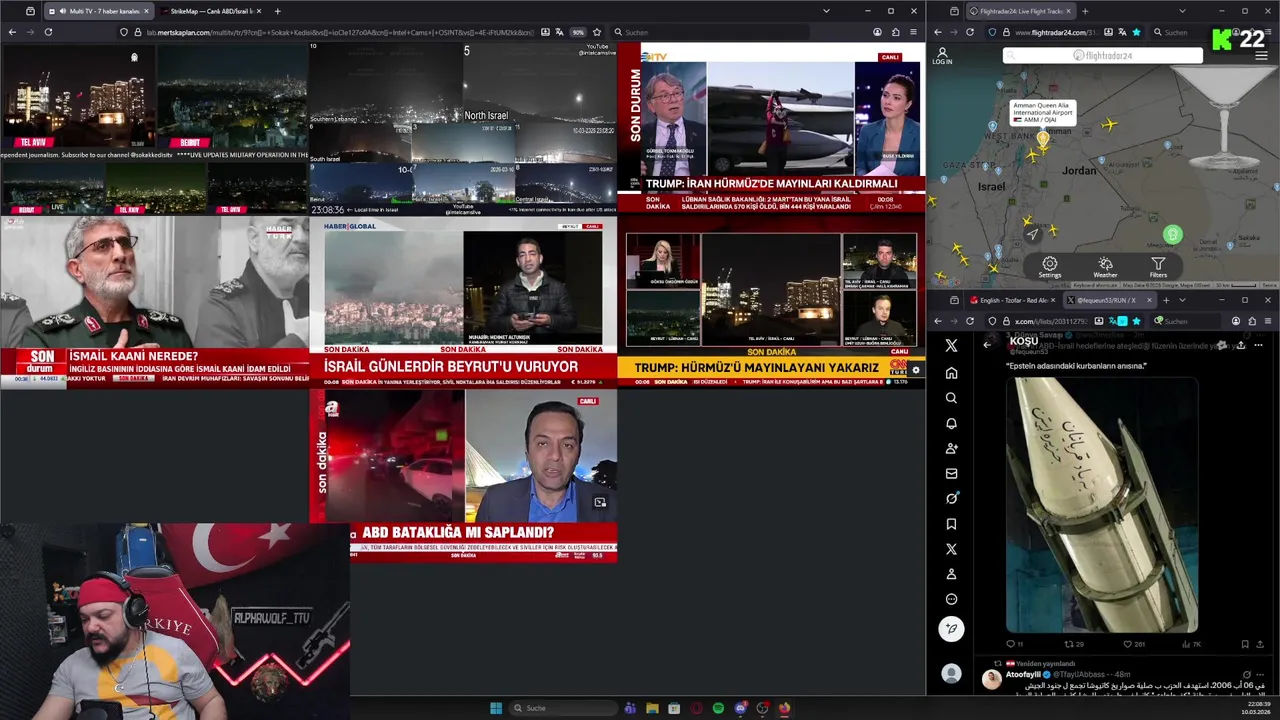This screenshot has width=1280, height=720.
Task: Click the green badge marker on Flightradar map
Action: click(x=1173, y=234)
